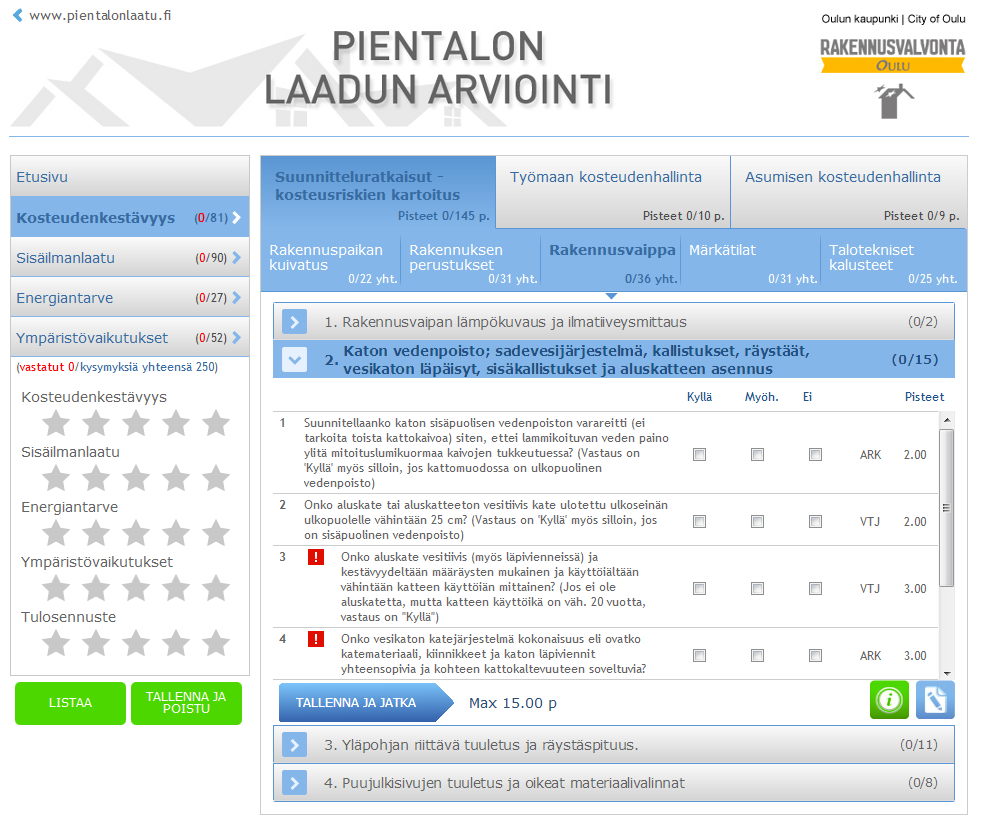This screenshot has height=827, width=999.
Task: Click the fourth star under Tulosennuste rating
Action: [176, 642]
